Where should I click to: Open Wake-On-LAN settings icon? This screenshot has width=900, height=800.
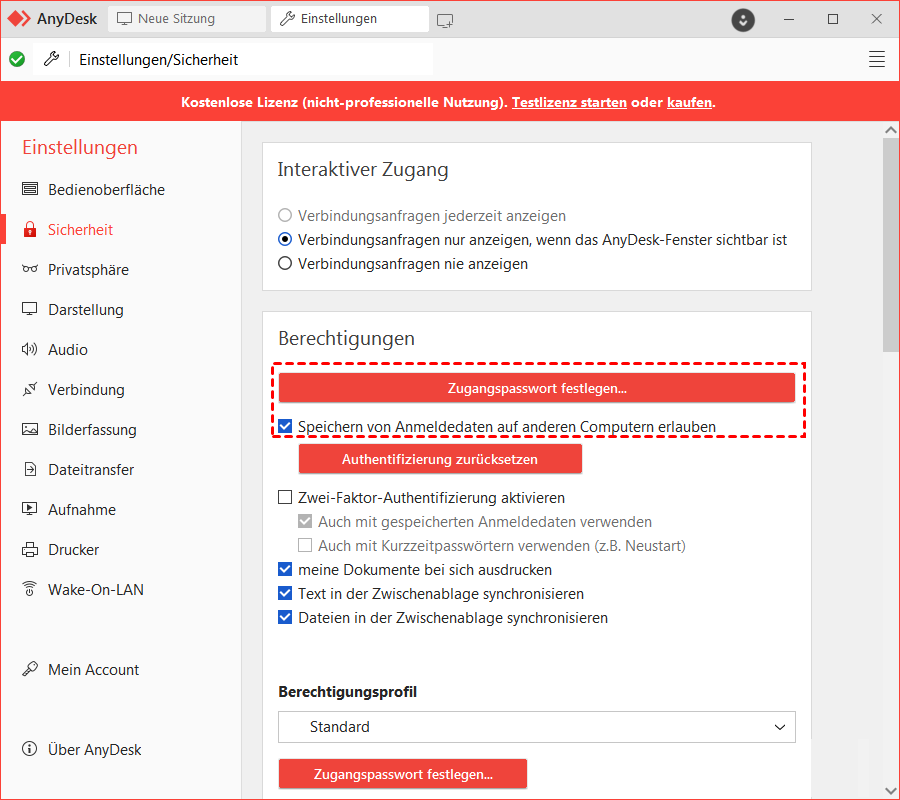[x=30, y=590]
